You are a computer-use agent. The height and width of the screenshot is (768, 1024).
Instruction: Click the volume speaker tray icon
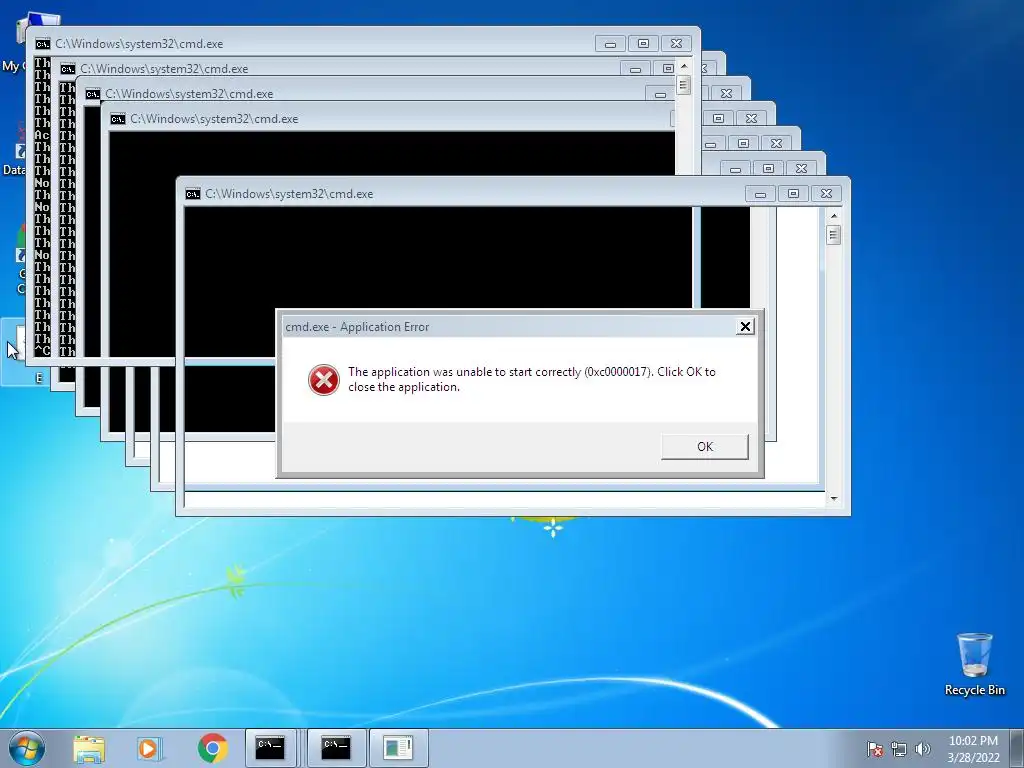click(x=923, y=749)
